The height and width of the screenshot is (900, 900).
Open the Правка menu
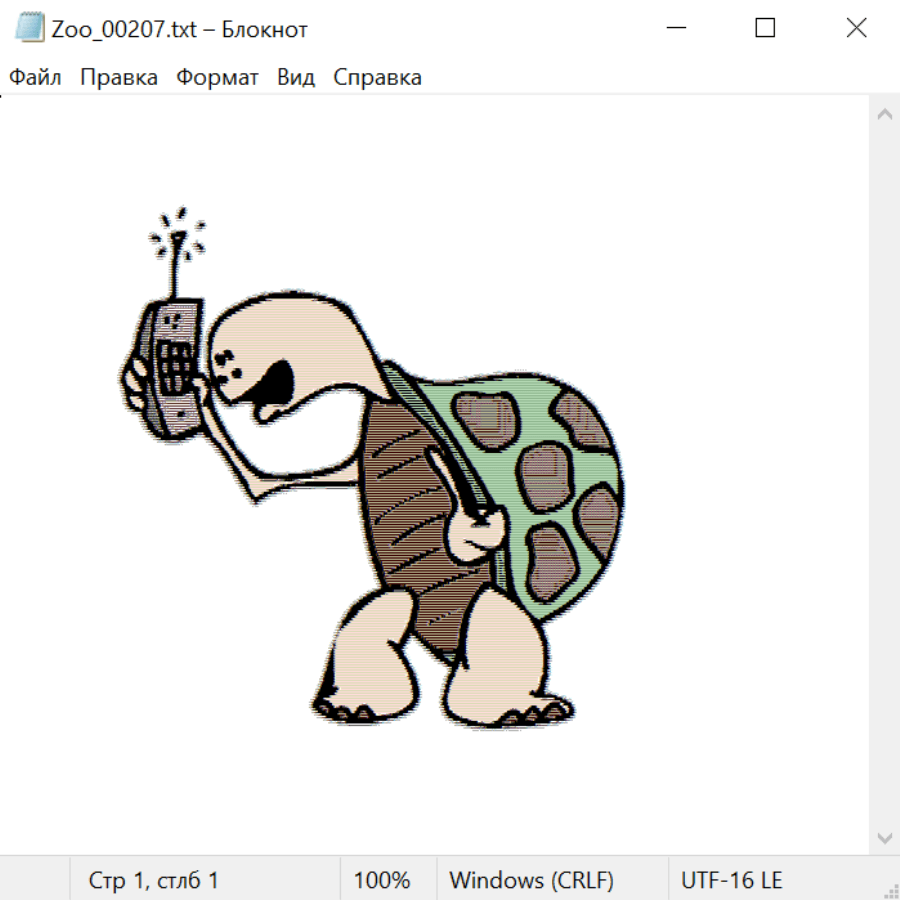click(x=119, y=78)
